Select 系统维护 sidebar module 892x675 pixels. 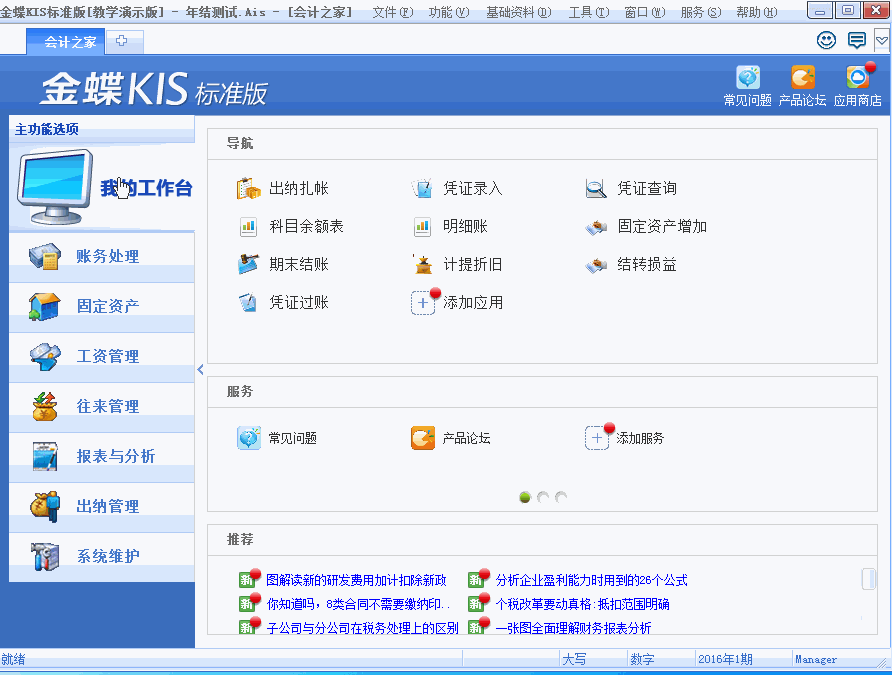click(x=102, y=556)
